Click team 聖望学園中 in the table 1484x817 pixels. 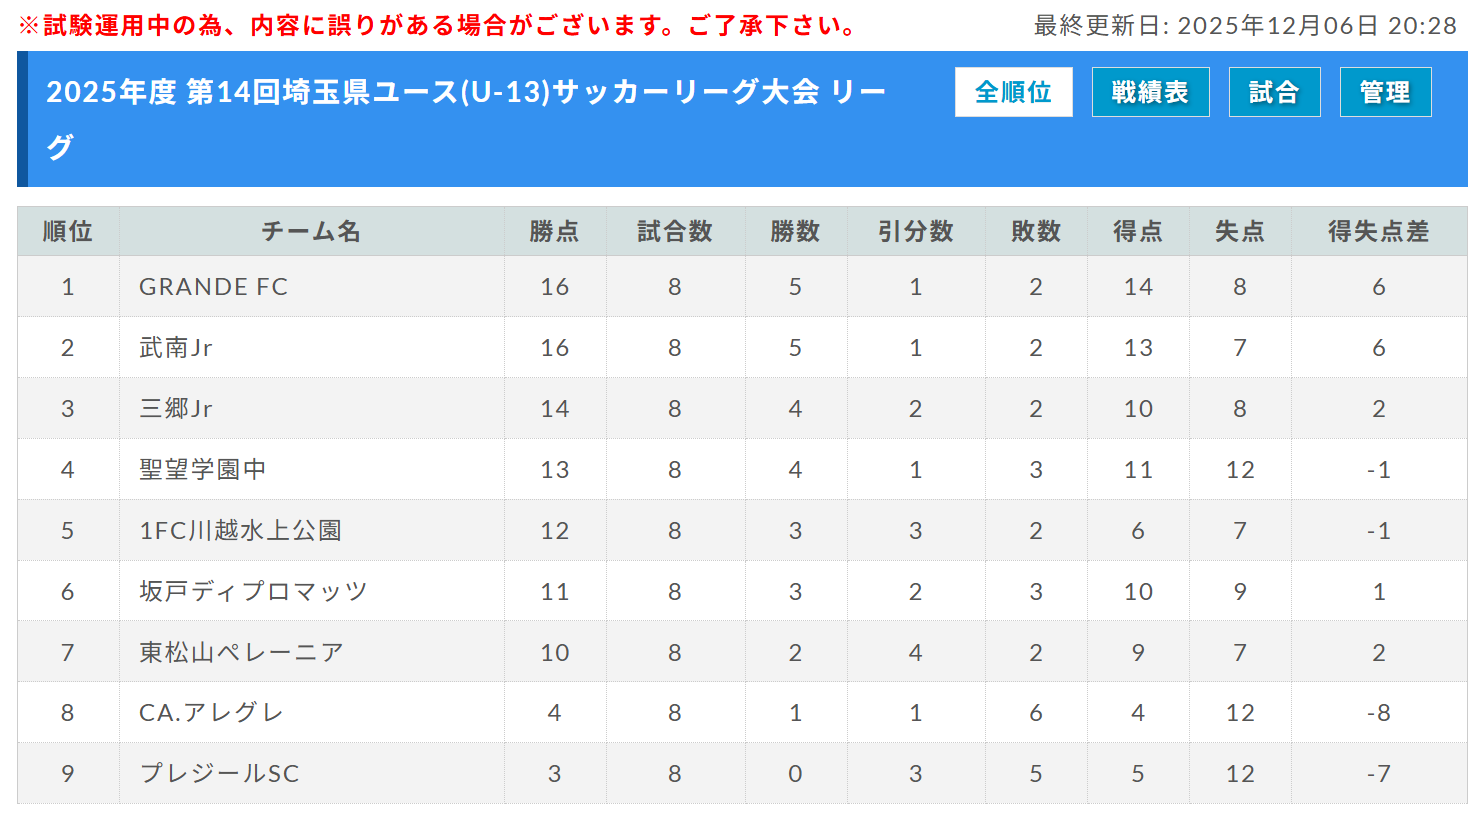click(x=202, y=470)
